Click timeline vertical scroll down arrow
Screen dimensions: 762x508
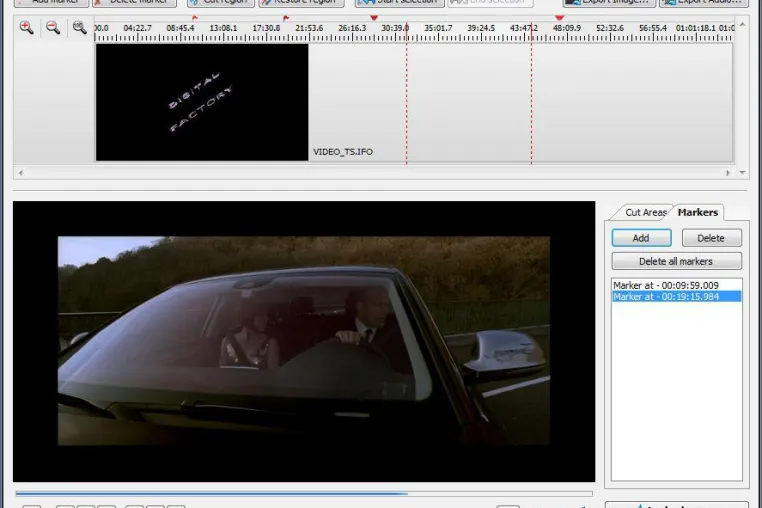[x=742, y=173]
